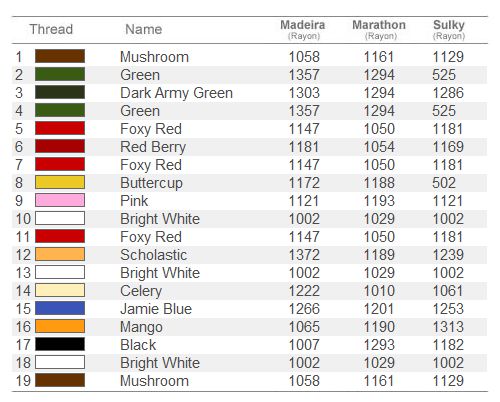Image resolution: width=500 pixels, height=402 pixels.
Task: Click the Red Berry color swatch
Action: (x=60, y=146)
